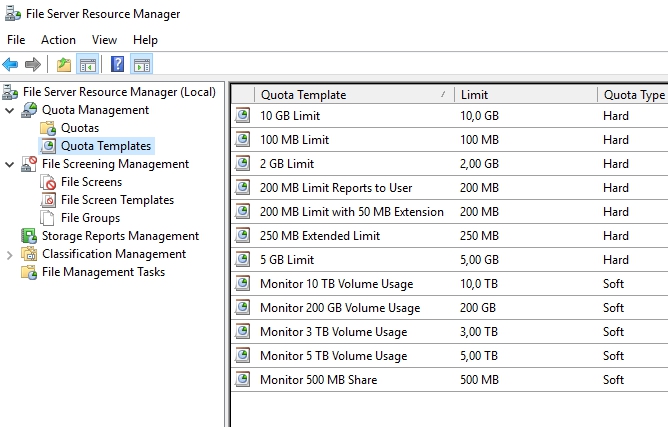Viewport: 668px width, 427px height.
Task: Select File Groups in the tree
Action: point(90,218)
